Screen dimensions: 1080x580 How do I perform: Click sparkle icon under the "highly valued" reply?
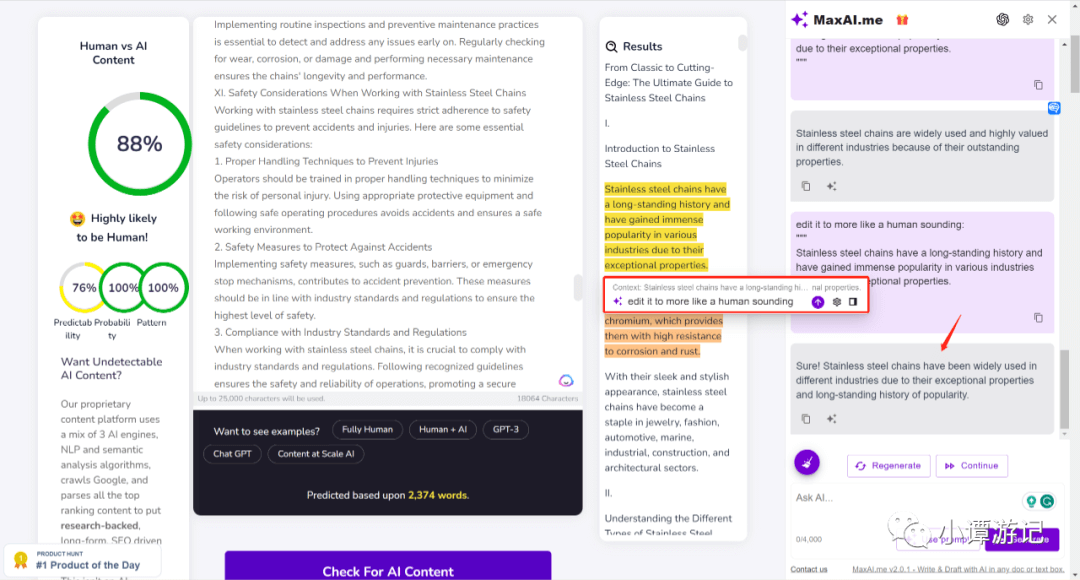pos(831,186)
